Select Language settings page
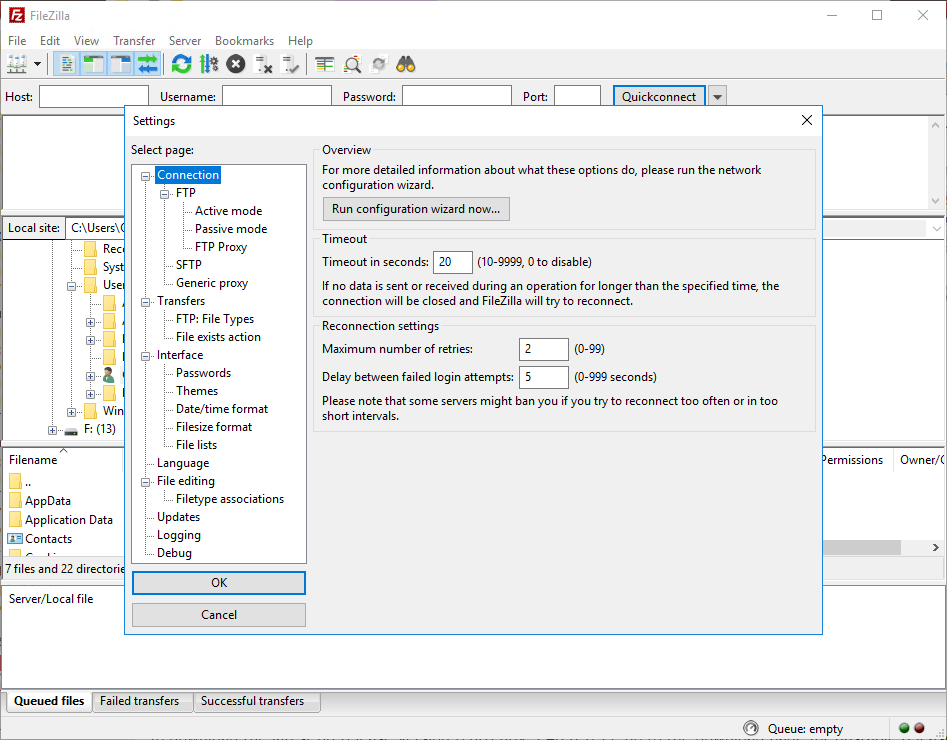 point(183,463)
